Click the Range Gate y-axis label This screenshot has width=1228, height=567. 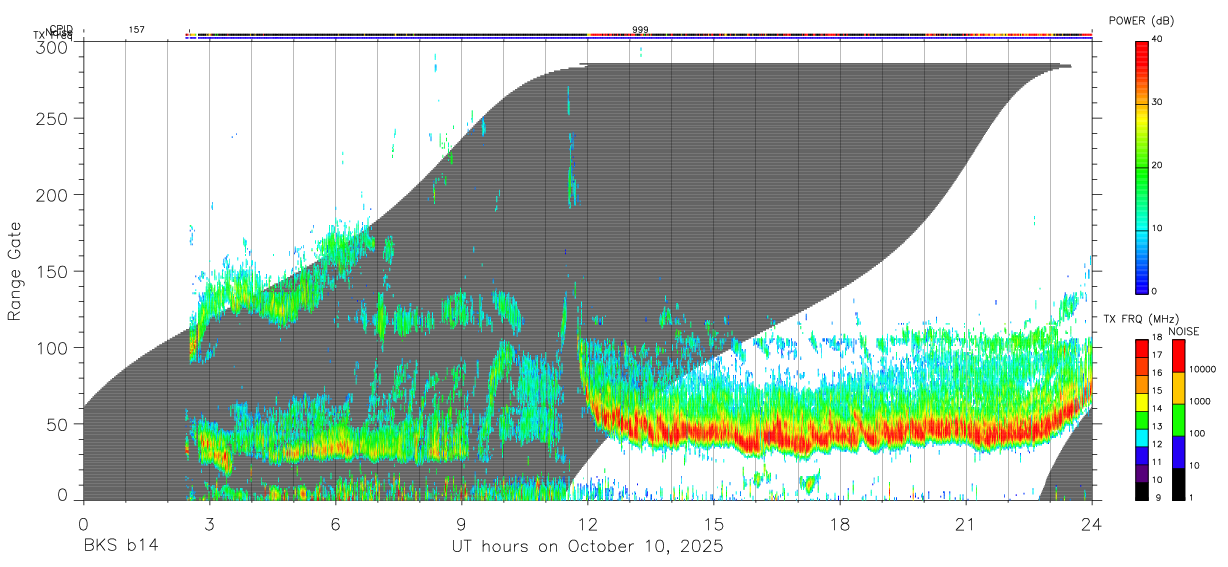15,272
